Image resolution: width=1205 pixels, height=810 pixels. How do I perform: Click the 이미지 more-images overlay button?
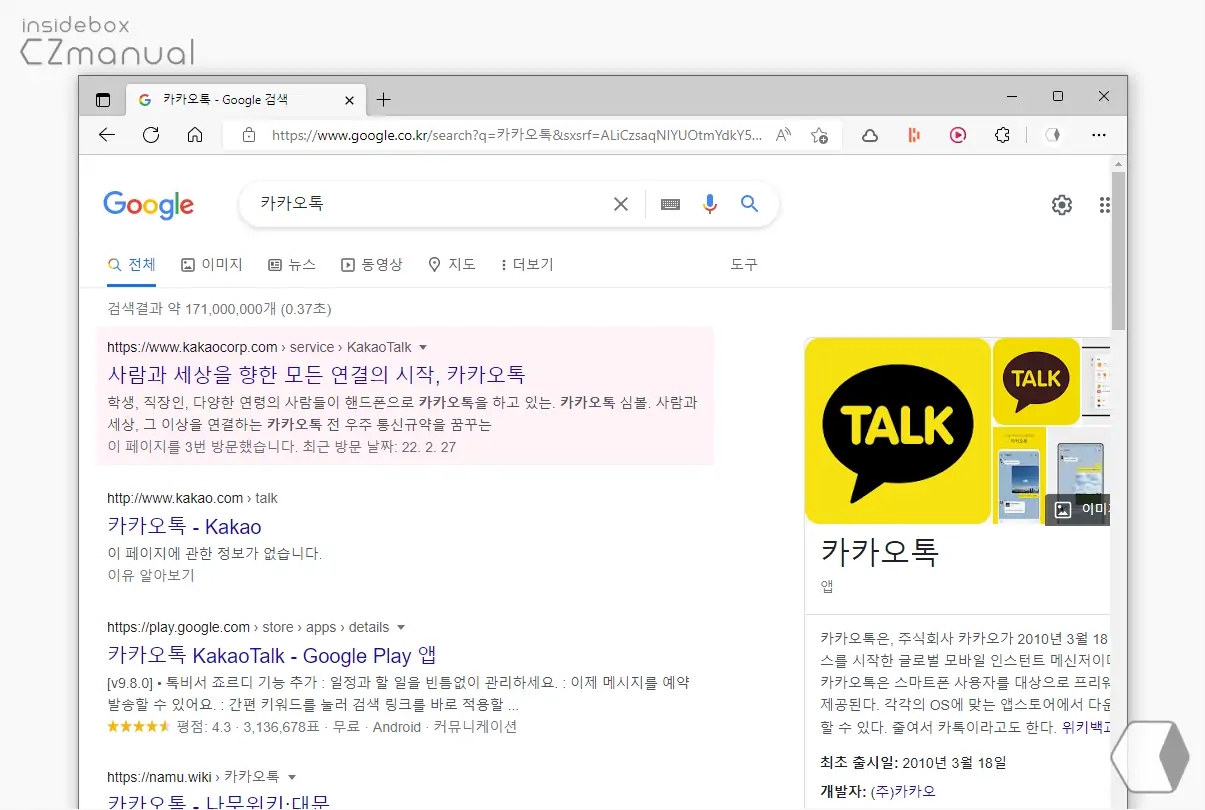tap(1078, 509)
